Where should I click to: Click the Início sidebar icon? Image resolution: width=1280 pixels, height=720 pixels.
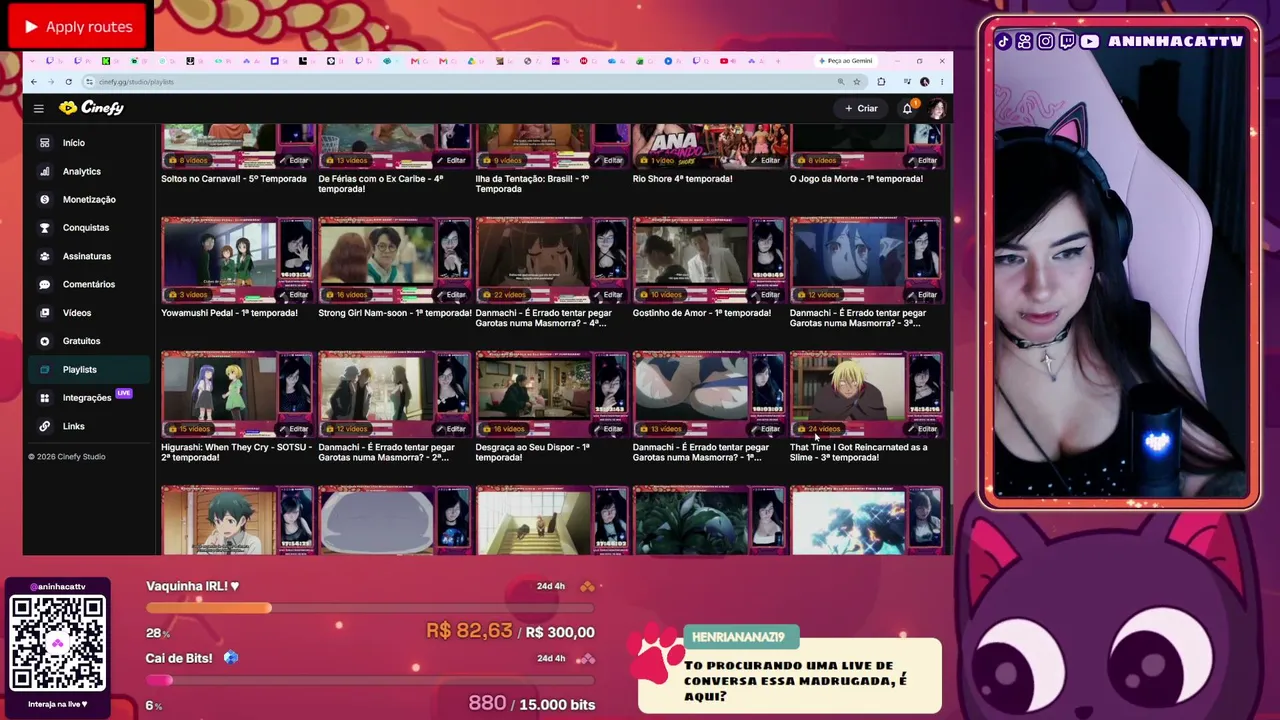[x=44, y=143]
